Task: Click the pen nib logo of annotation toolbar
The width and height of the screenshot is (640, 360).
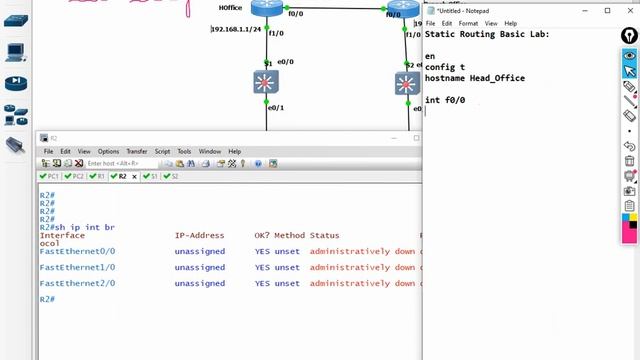Action: tap(629, 36)
